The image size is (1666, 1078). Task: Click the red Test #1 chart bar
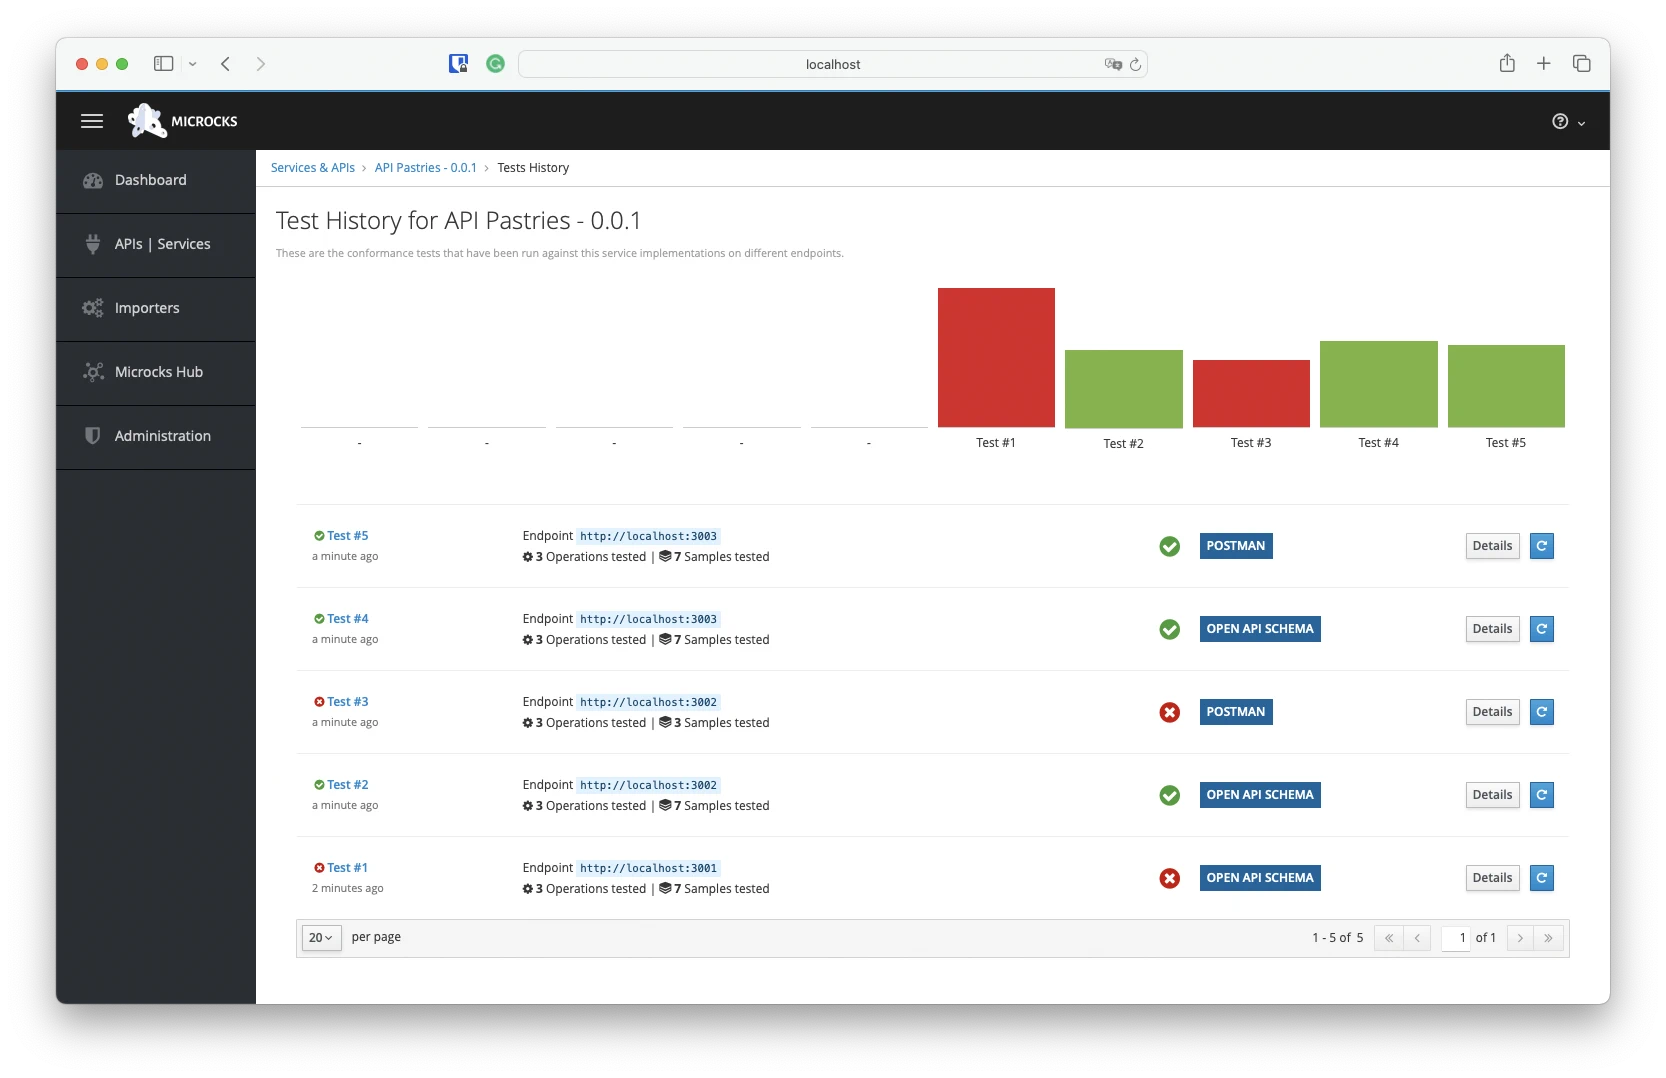996,357
